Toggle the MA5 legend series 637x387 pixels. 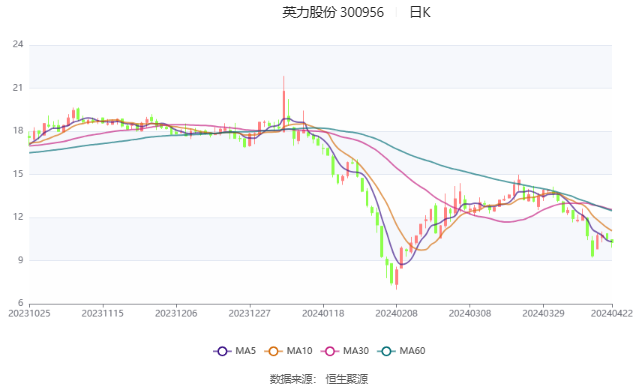235,351
